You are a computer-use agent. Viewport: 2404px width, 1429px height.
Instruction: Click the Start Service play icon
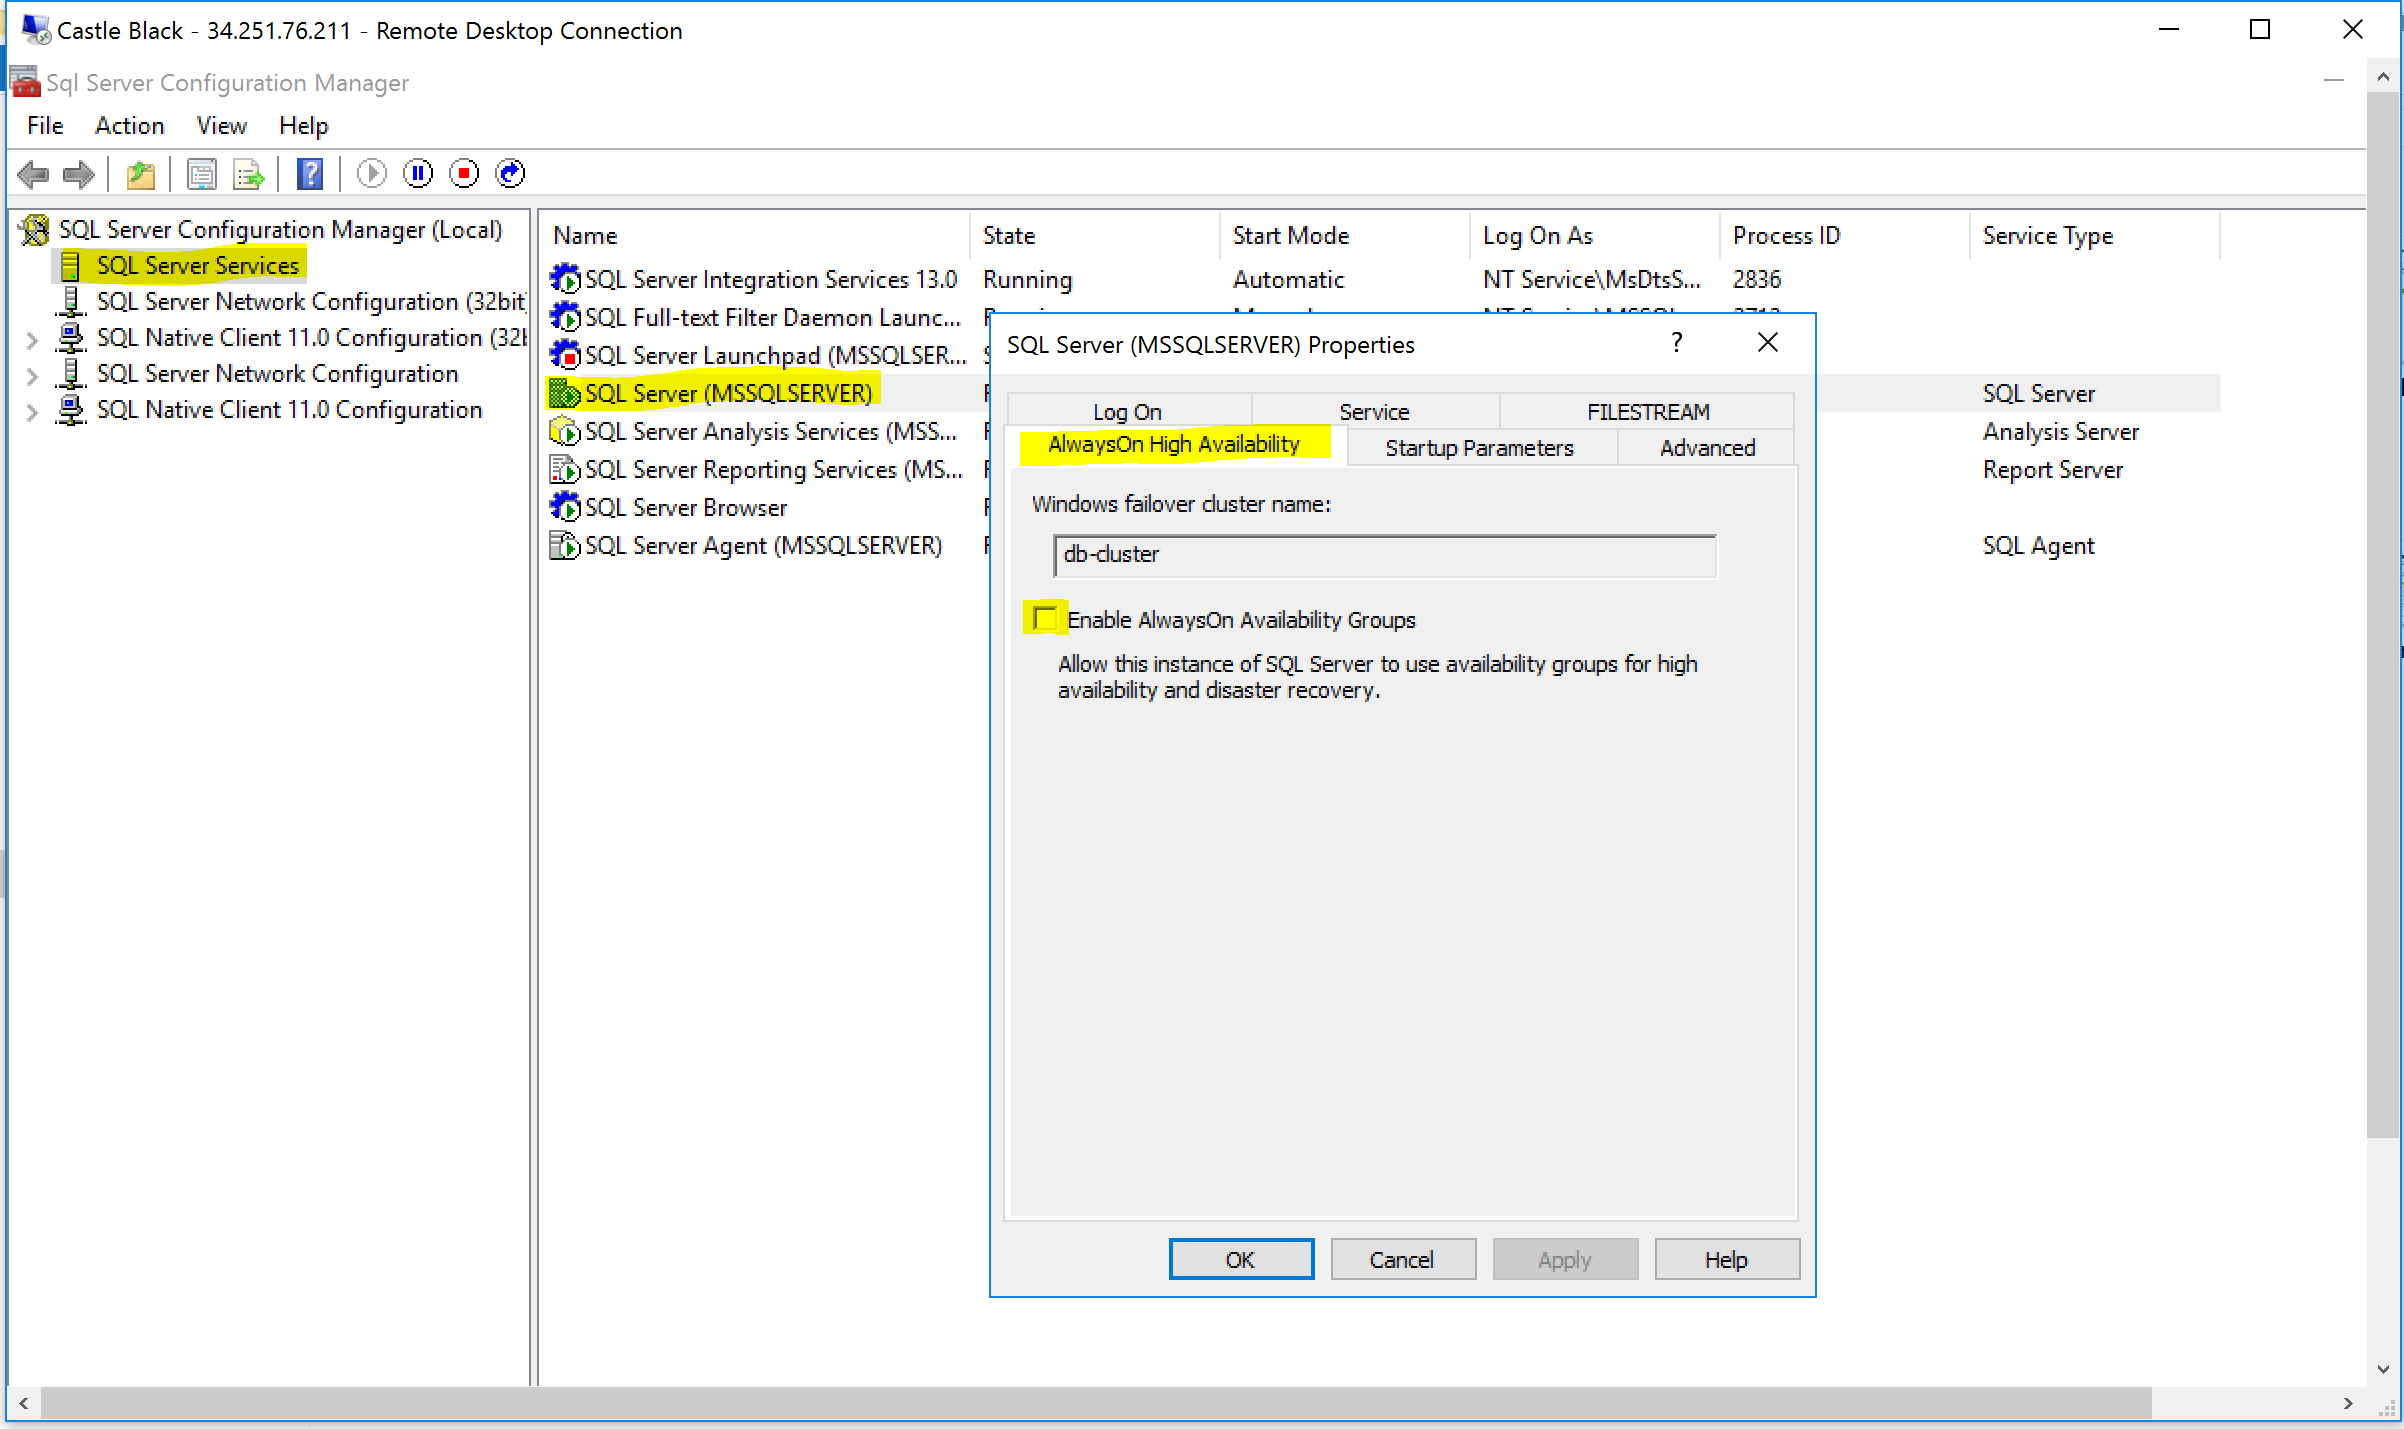tap(371, 173)
